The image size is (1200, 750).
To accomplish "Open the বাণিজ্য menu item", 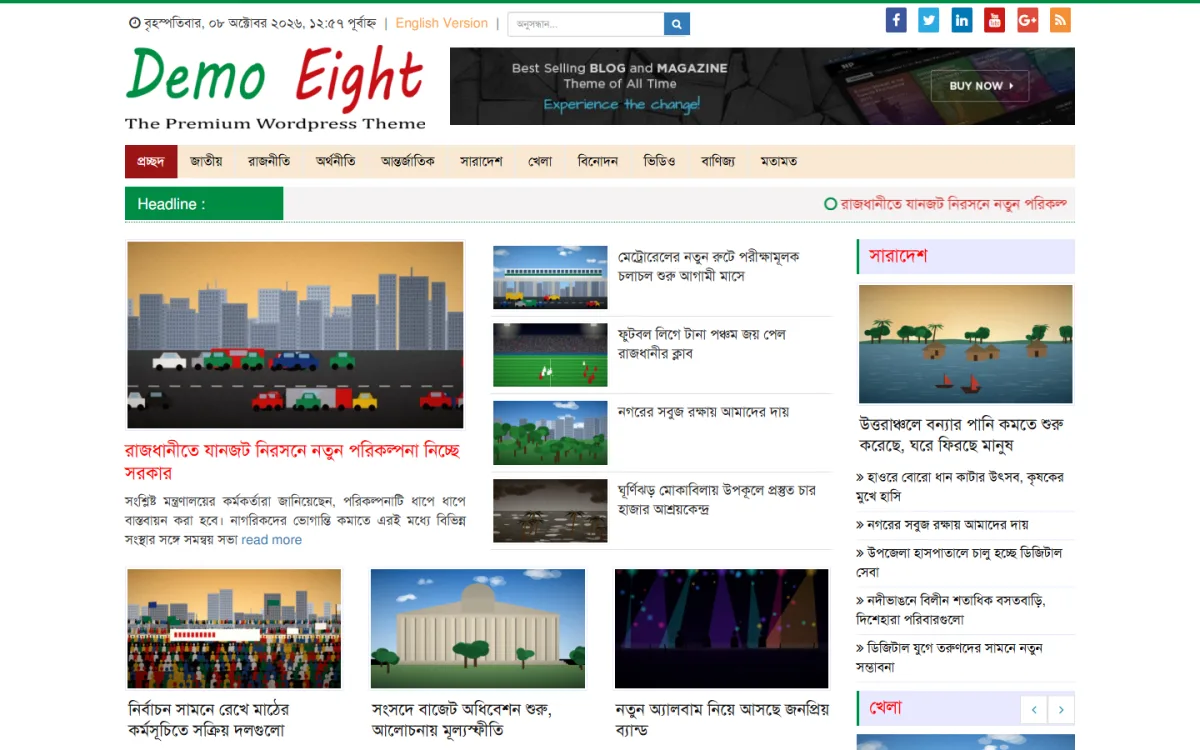I will click(x=718, y=161).
